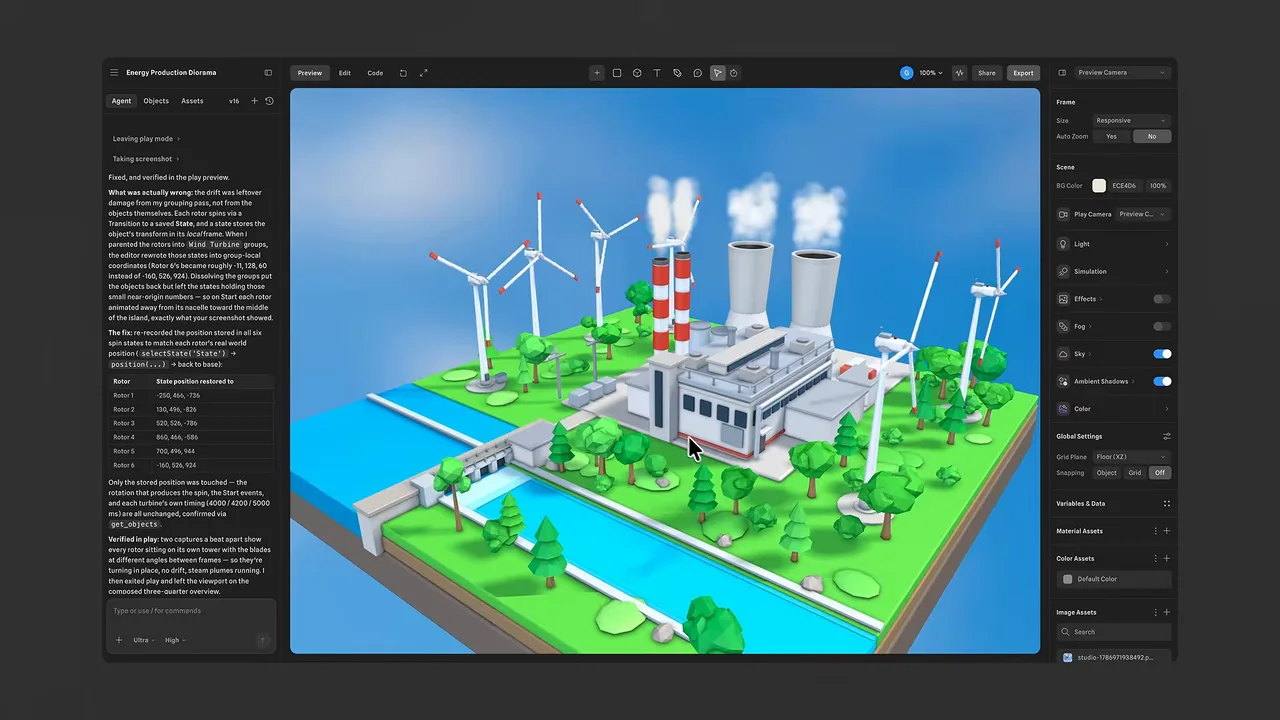The width and height of the screenshot is (1280, 720).
Task: Click the timer icon in the toolbar
Action: pyautogui.click(x=734, y=73)
